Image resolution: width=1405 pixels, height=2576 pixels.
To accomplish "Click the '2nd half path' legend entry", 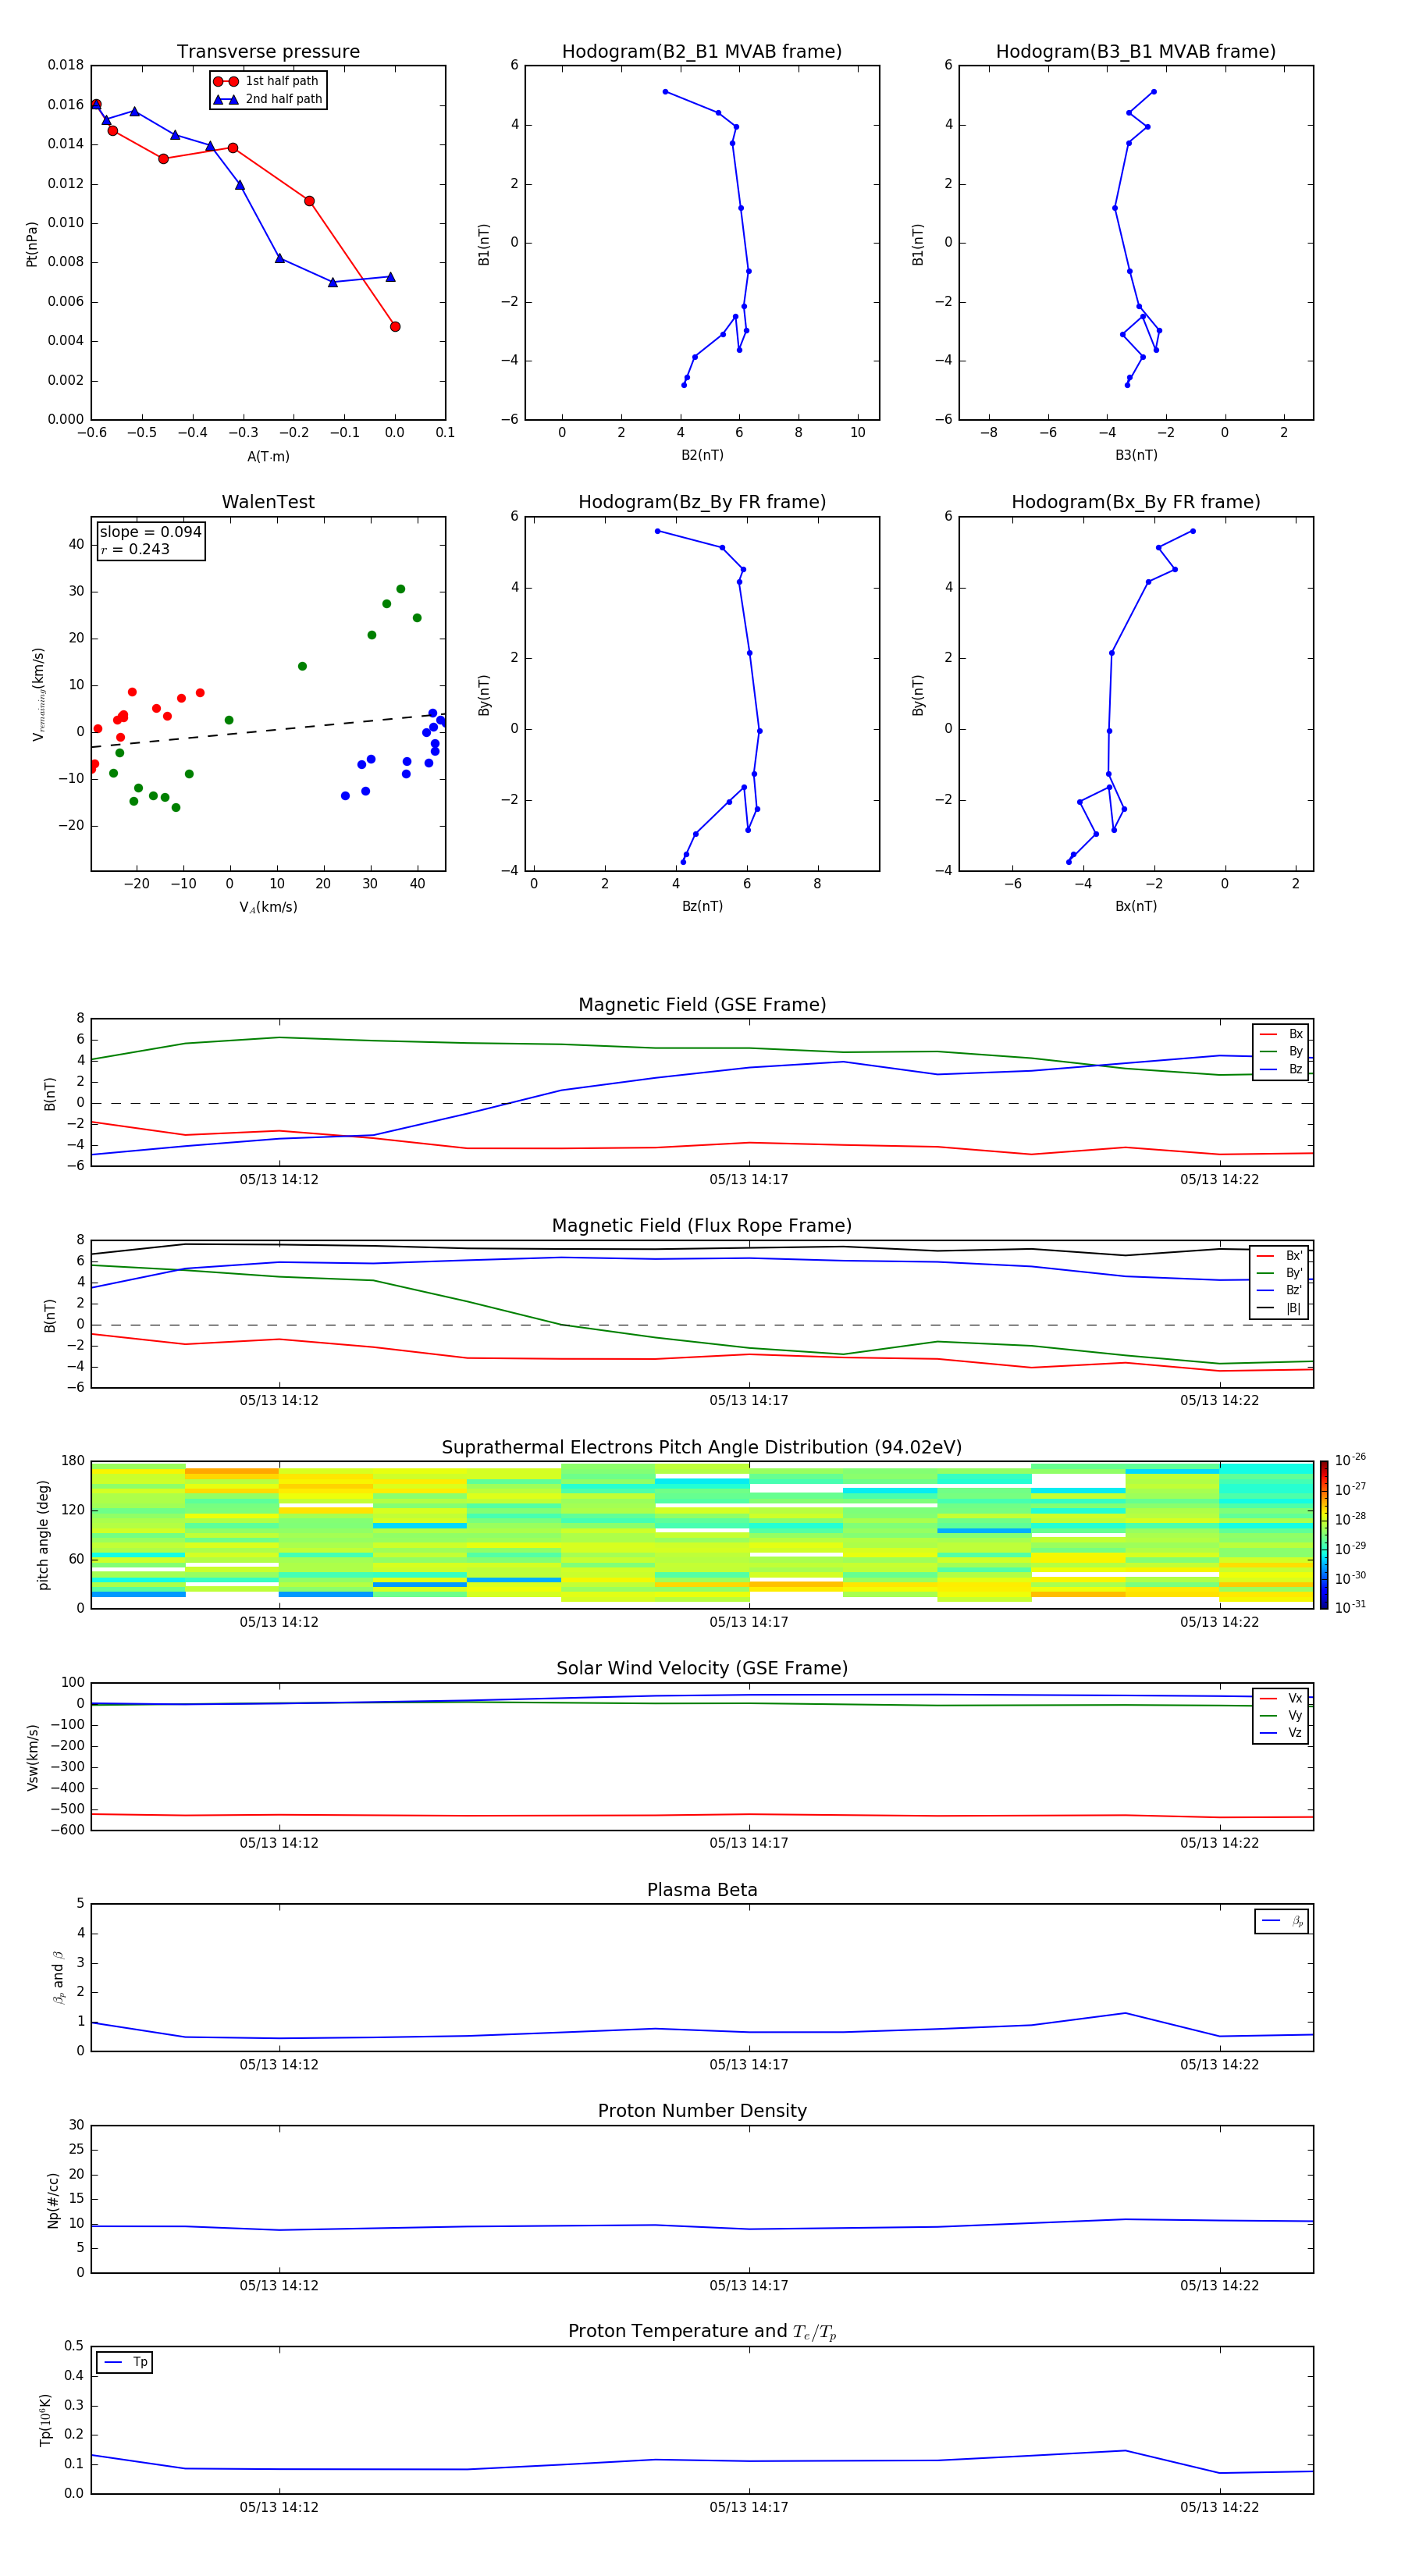I will pos(269,99).
